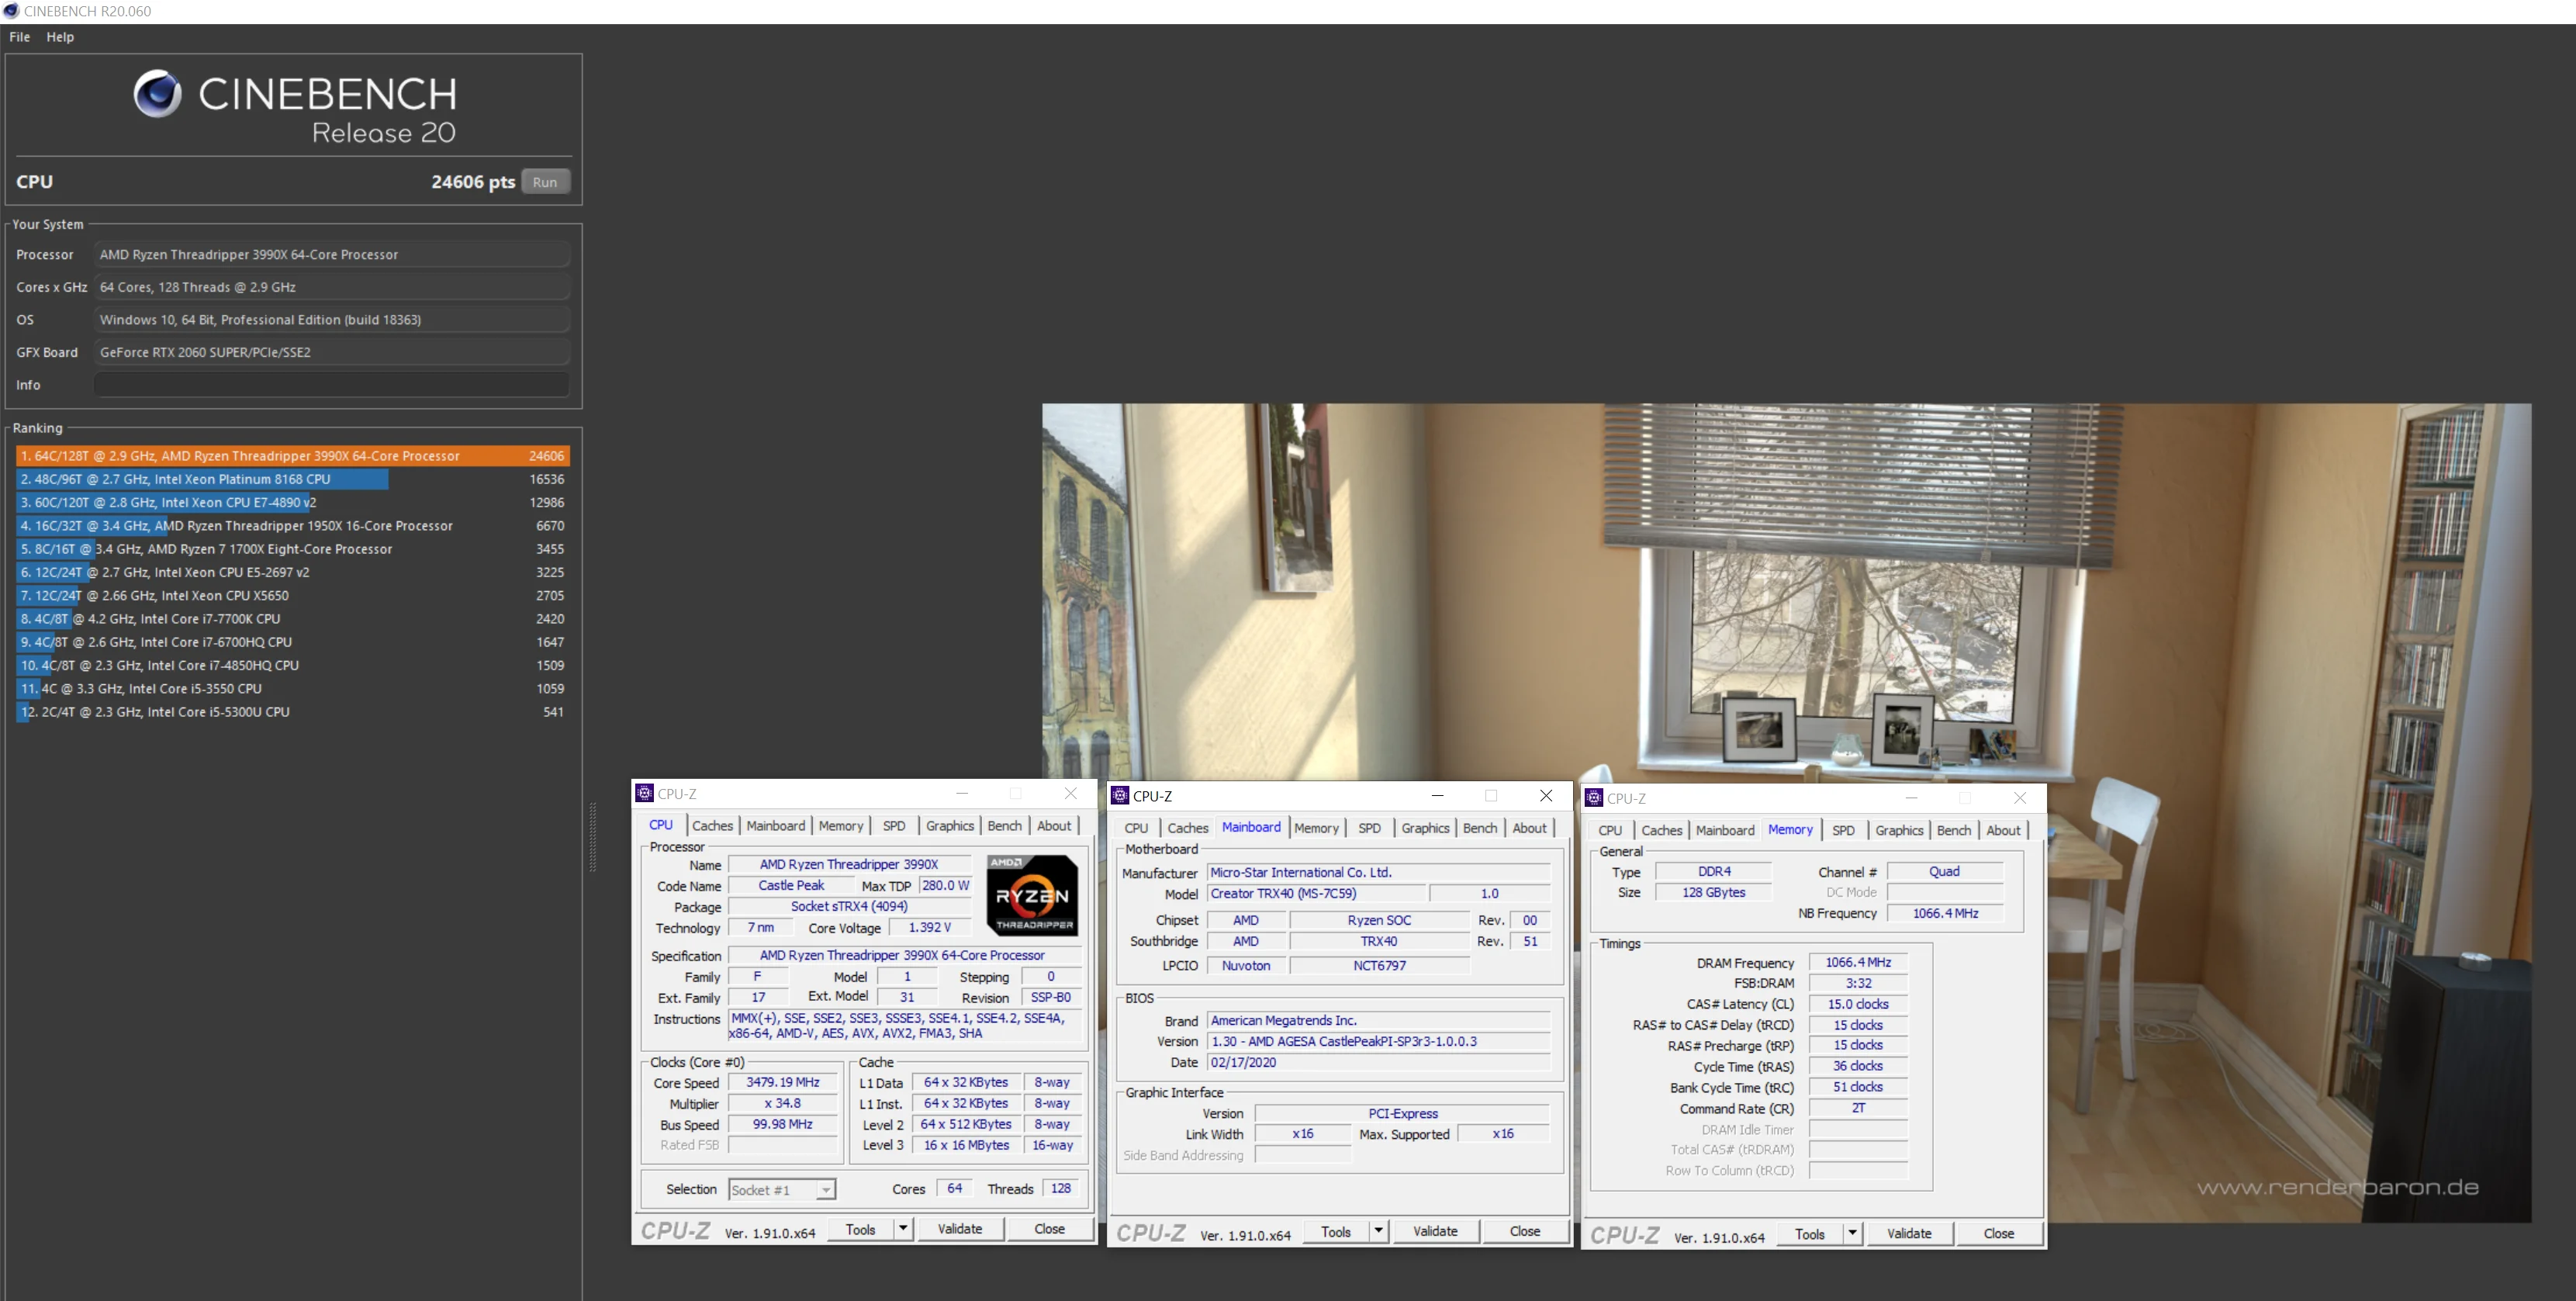
Task: Click DRAM Frequency 1066.4 MHz value
Action: click(1858, 962)
